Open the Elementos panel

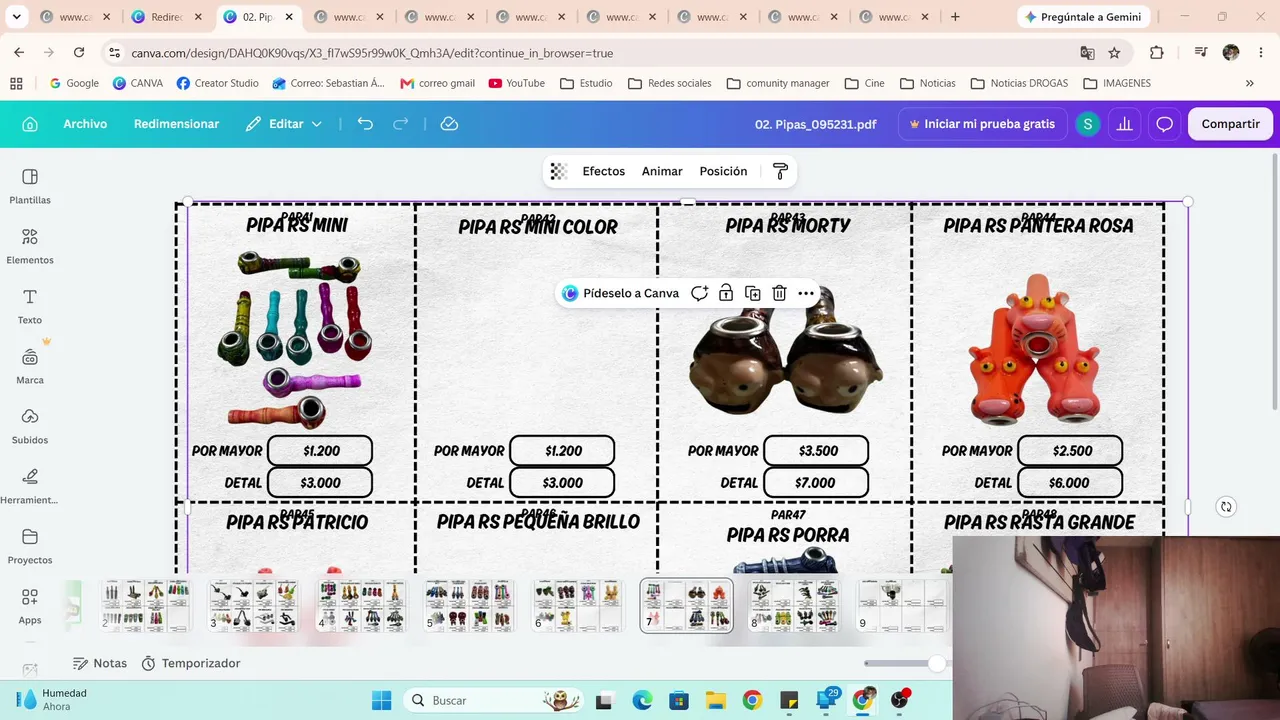click(x=30, y=246)
